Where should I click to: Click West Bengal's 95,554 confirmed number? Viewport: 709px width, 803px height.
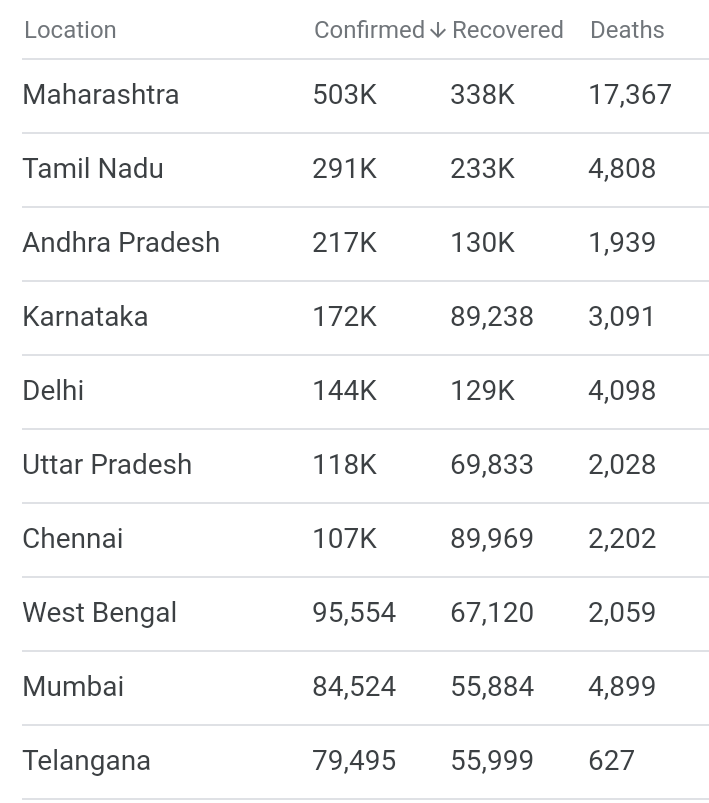click(354, 613)
